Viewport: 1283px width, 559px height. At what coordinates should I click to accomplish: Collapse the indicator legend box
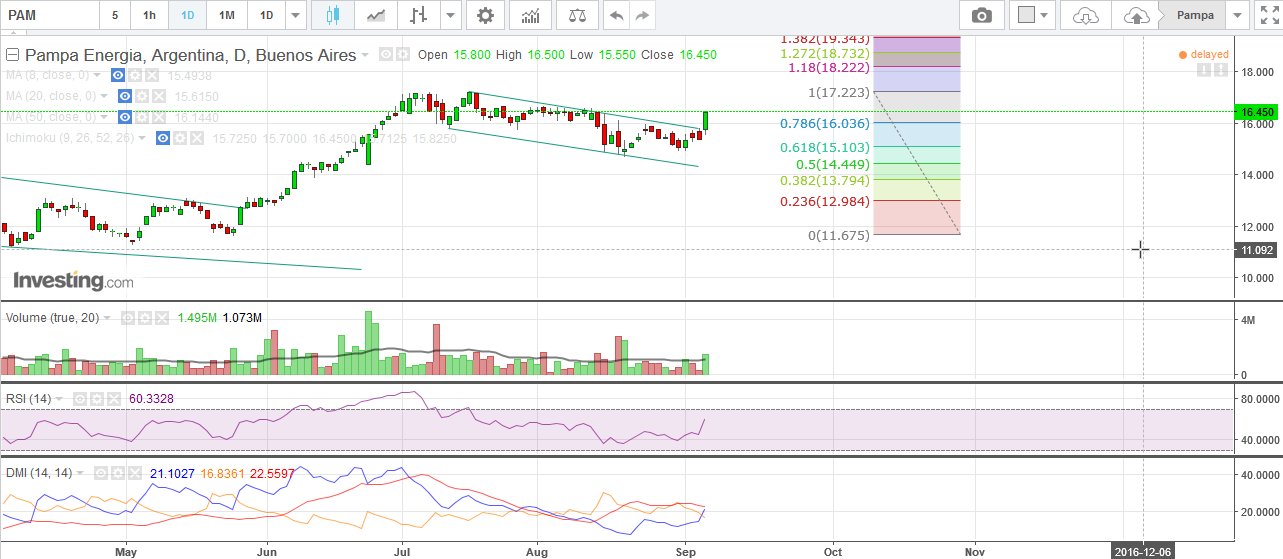click(x=13, y=55)
